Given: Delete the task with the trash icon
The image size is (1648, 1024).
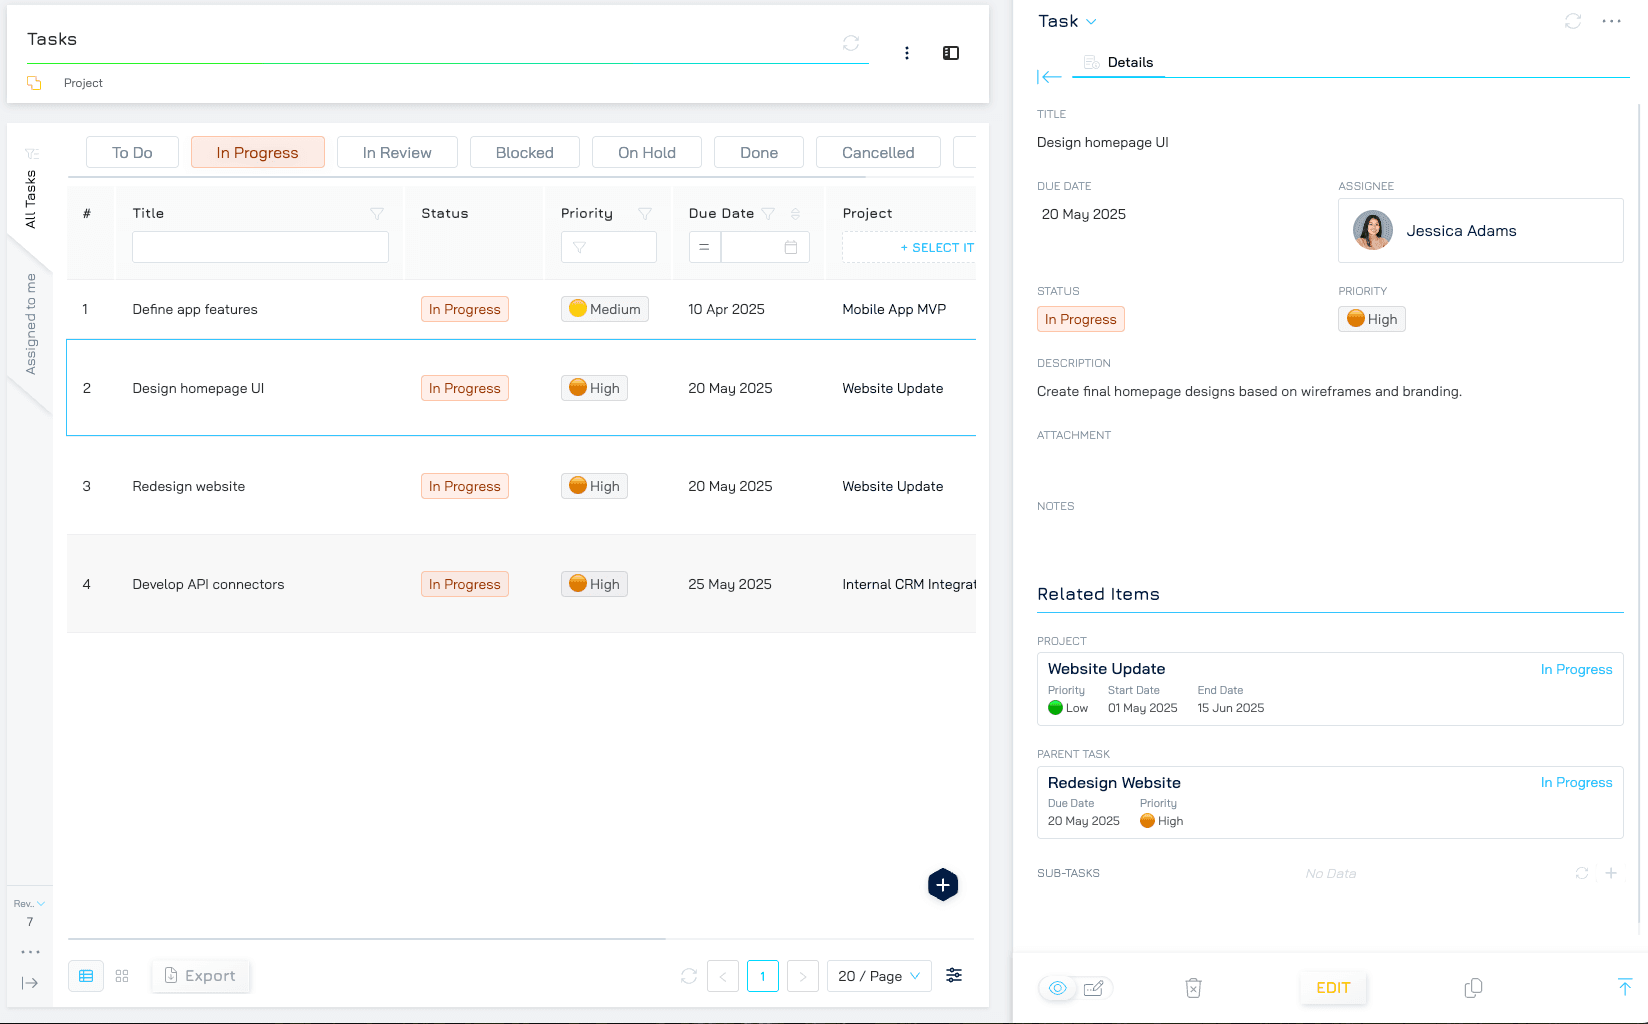Looking at the screenshot, I should tap(1193, 988).
